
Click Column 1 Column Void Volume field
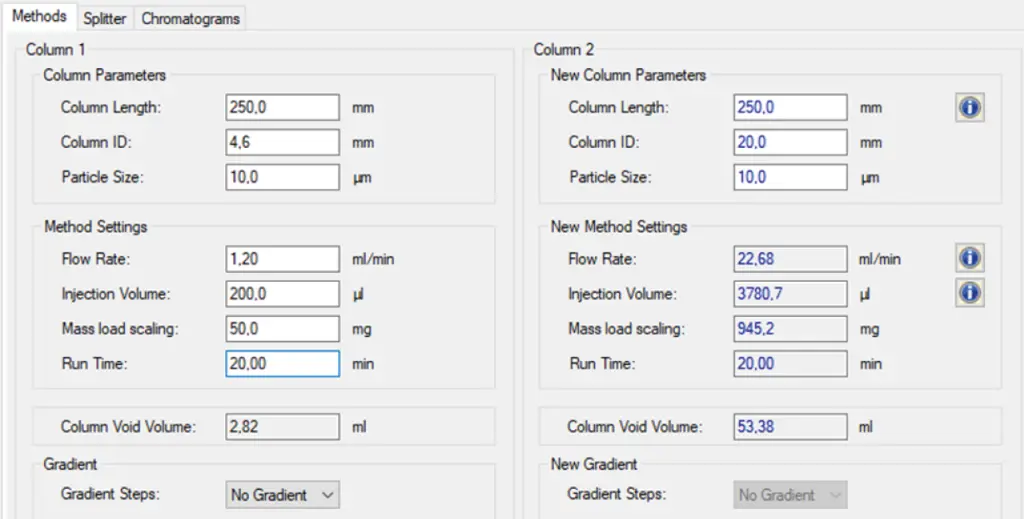coord(282,427)
